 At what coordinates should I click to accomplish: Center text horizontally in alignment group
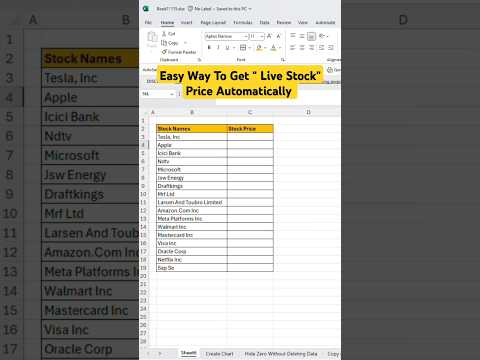(302, 48)
